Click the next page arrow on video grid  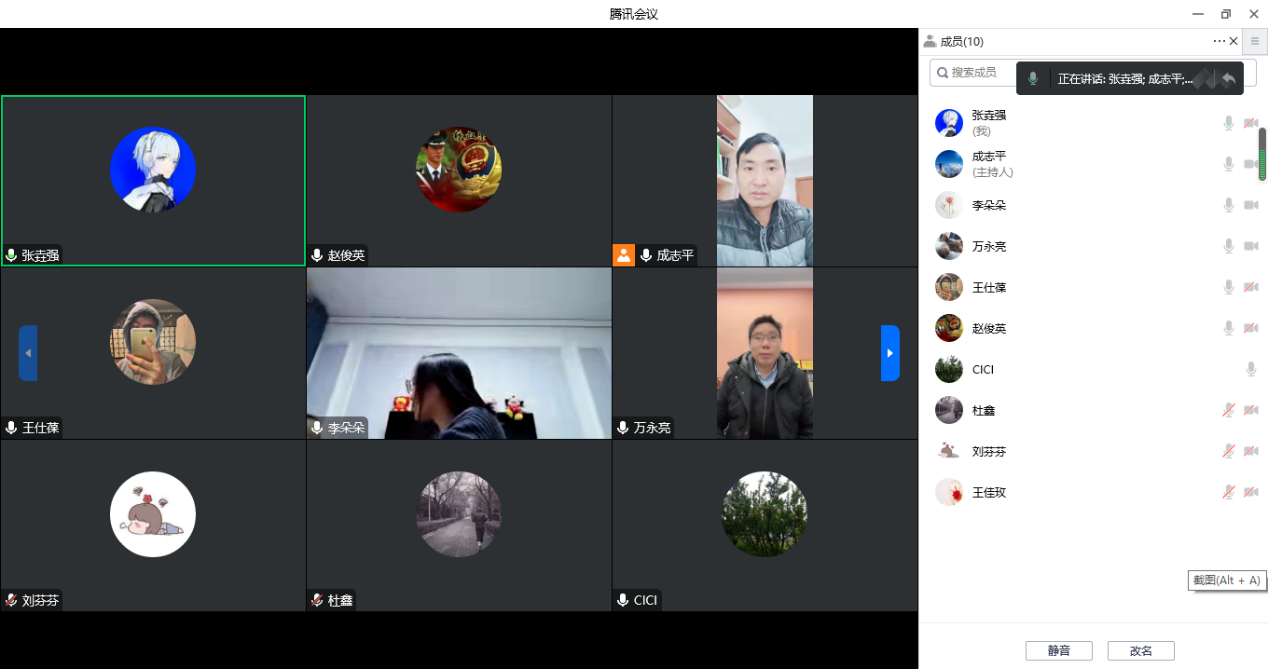(889, 353)
